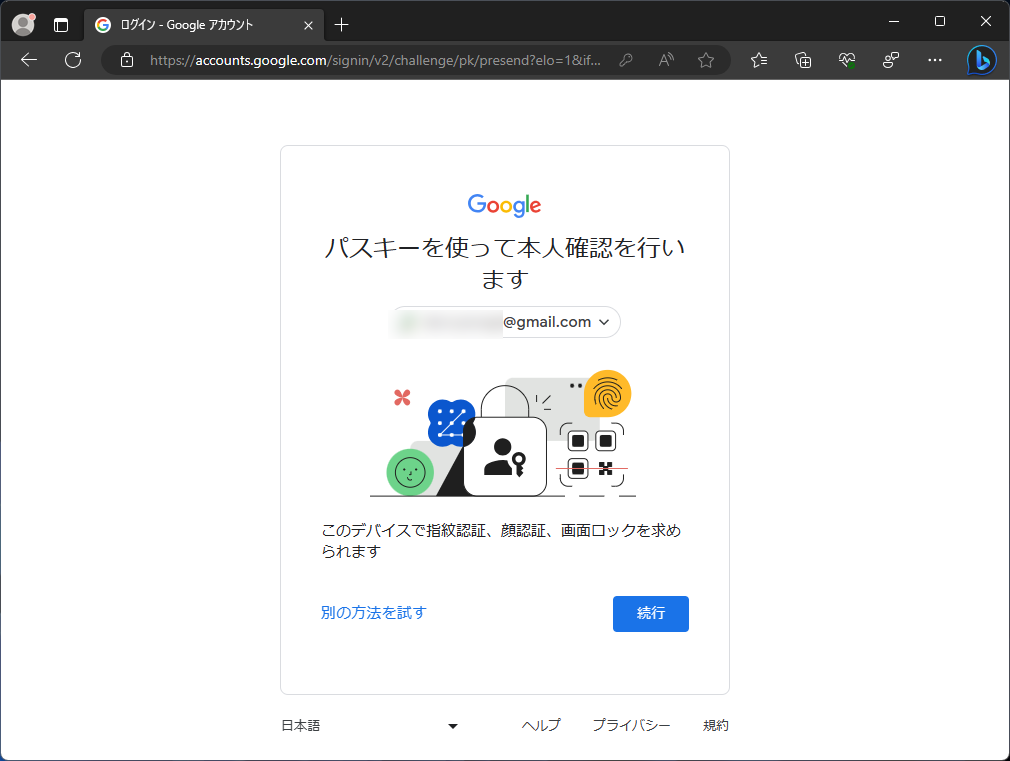This screenshot has height=761, width=1010.
Task: Open the Favorites list
Action: click(x=758, y=60)
